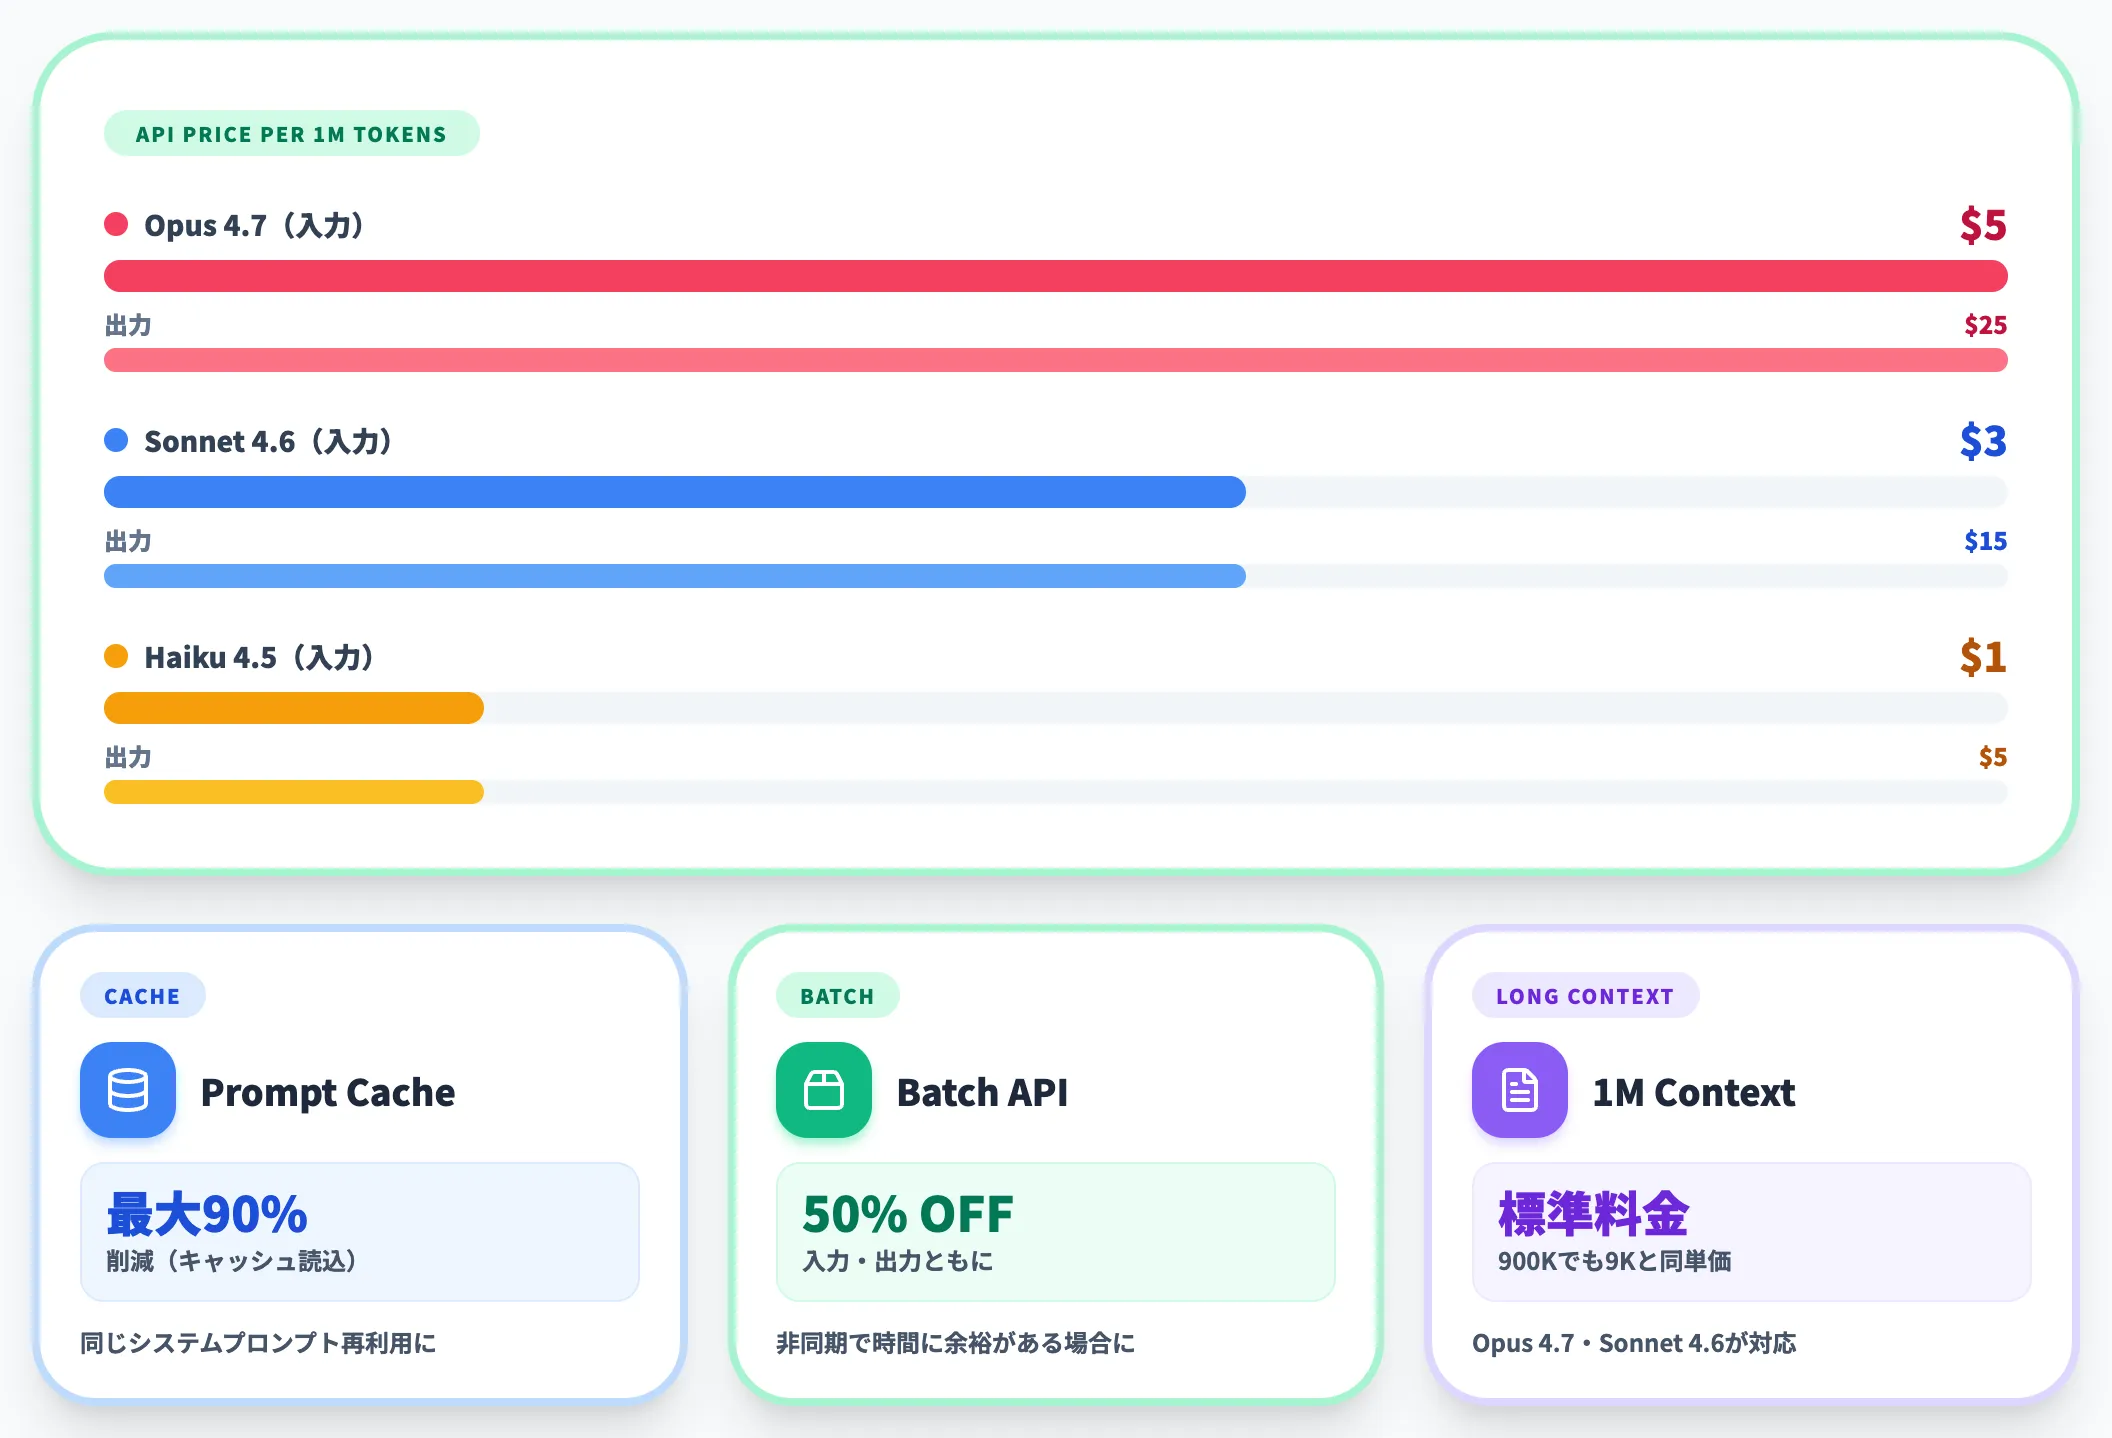Click the BATCH tag badge
Viewport: 2112px width, 1438px height.
point(837,996)
